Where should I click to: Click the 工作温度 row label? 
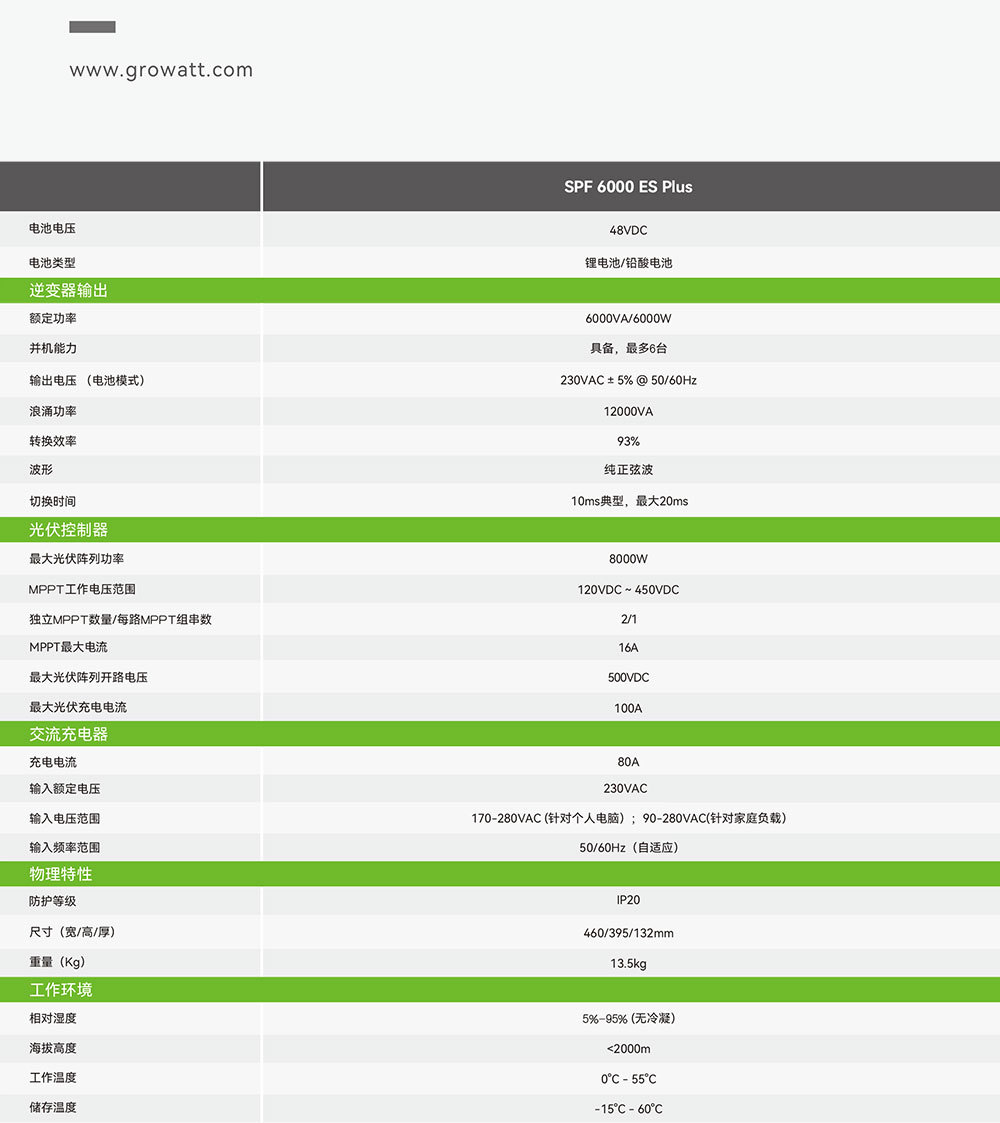(52, 1078)
